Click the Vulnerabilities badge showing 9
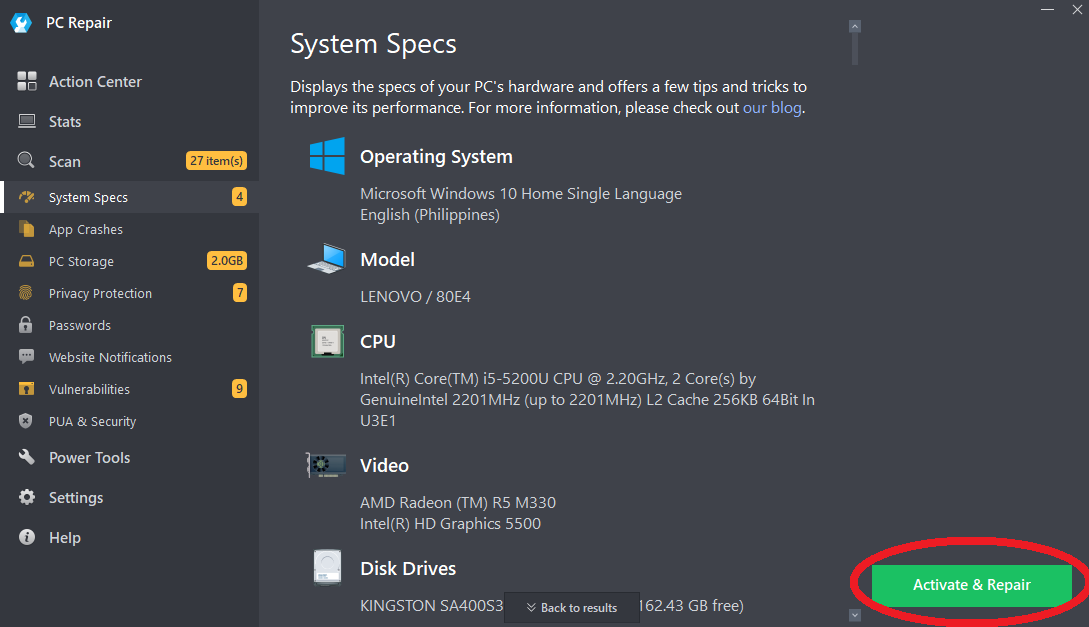Image resolution: width=1089 pixels, height=627 pixels. tap(239, 388)
